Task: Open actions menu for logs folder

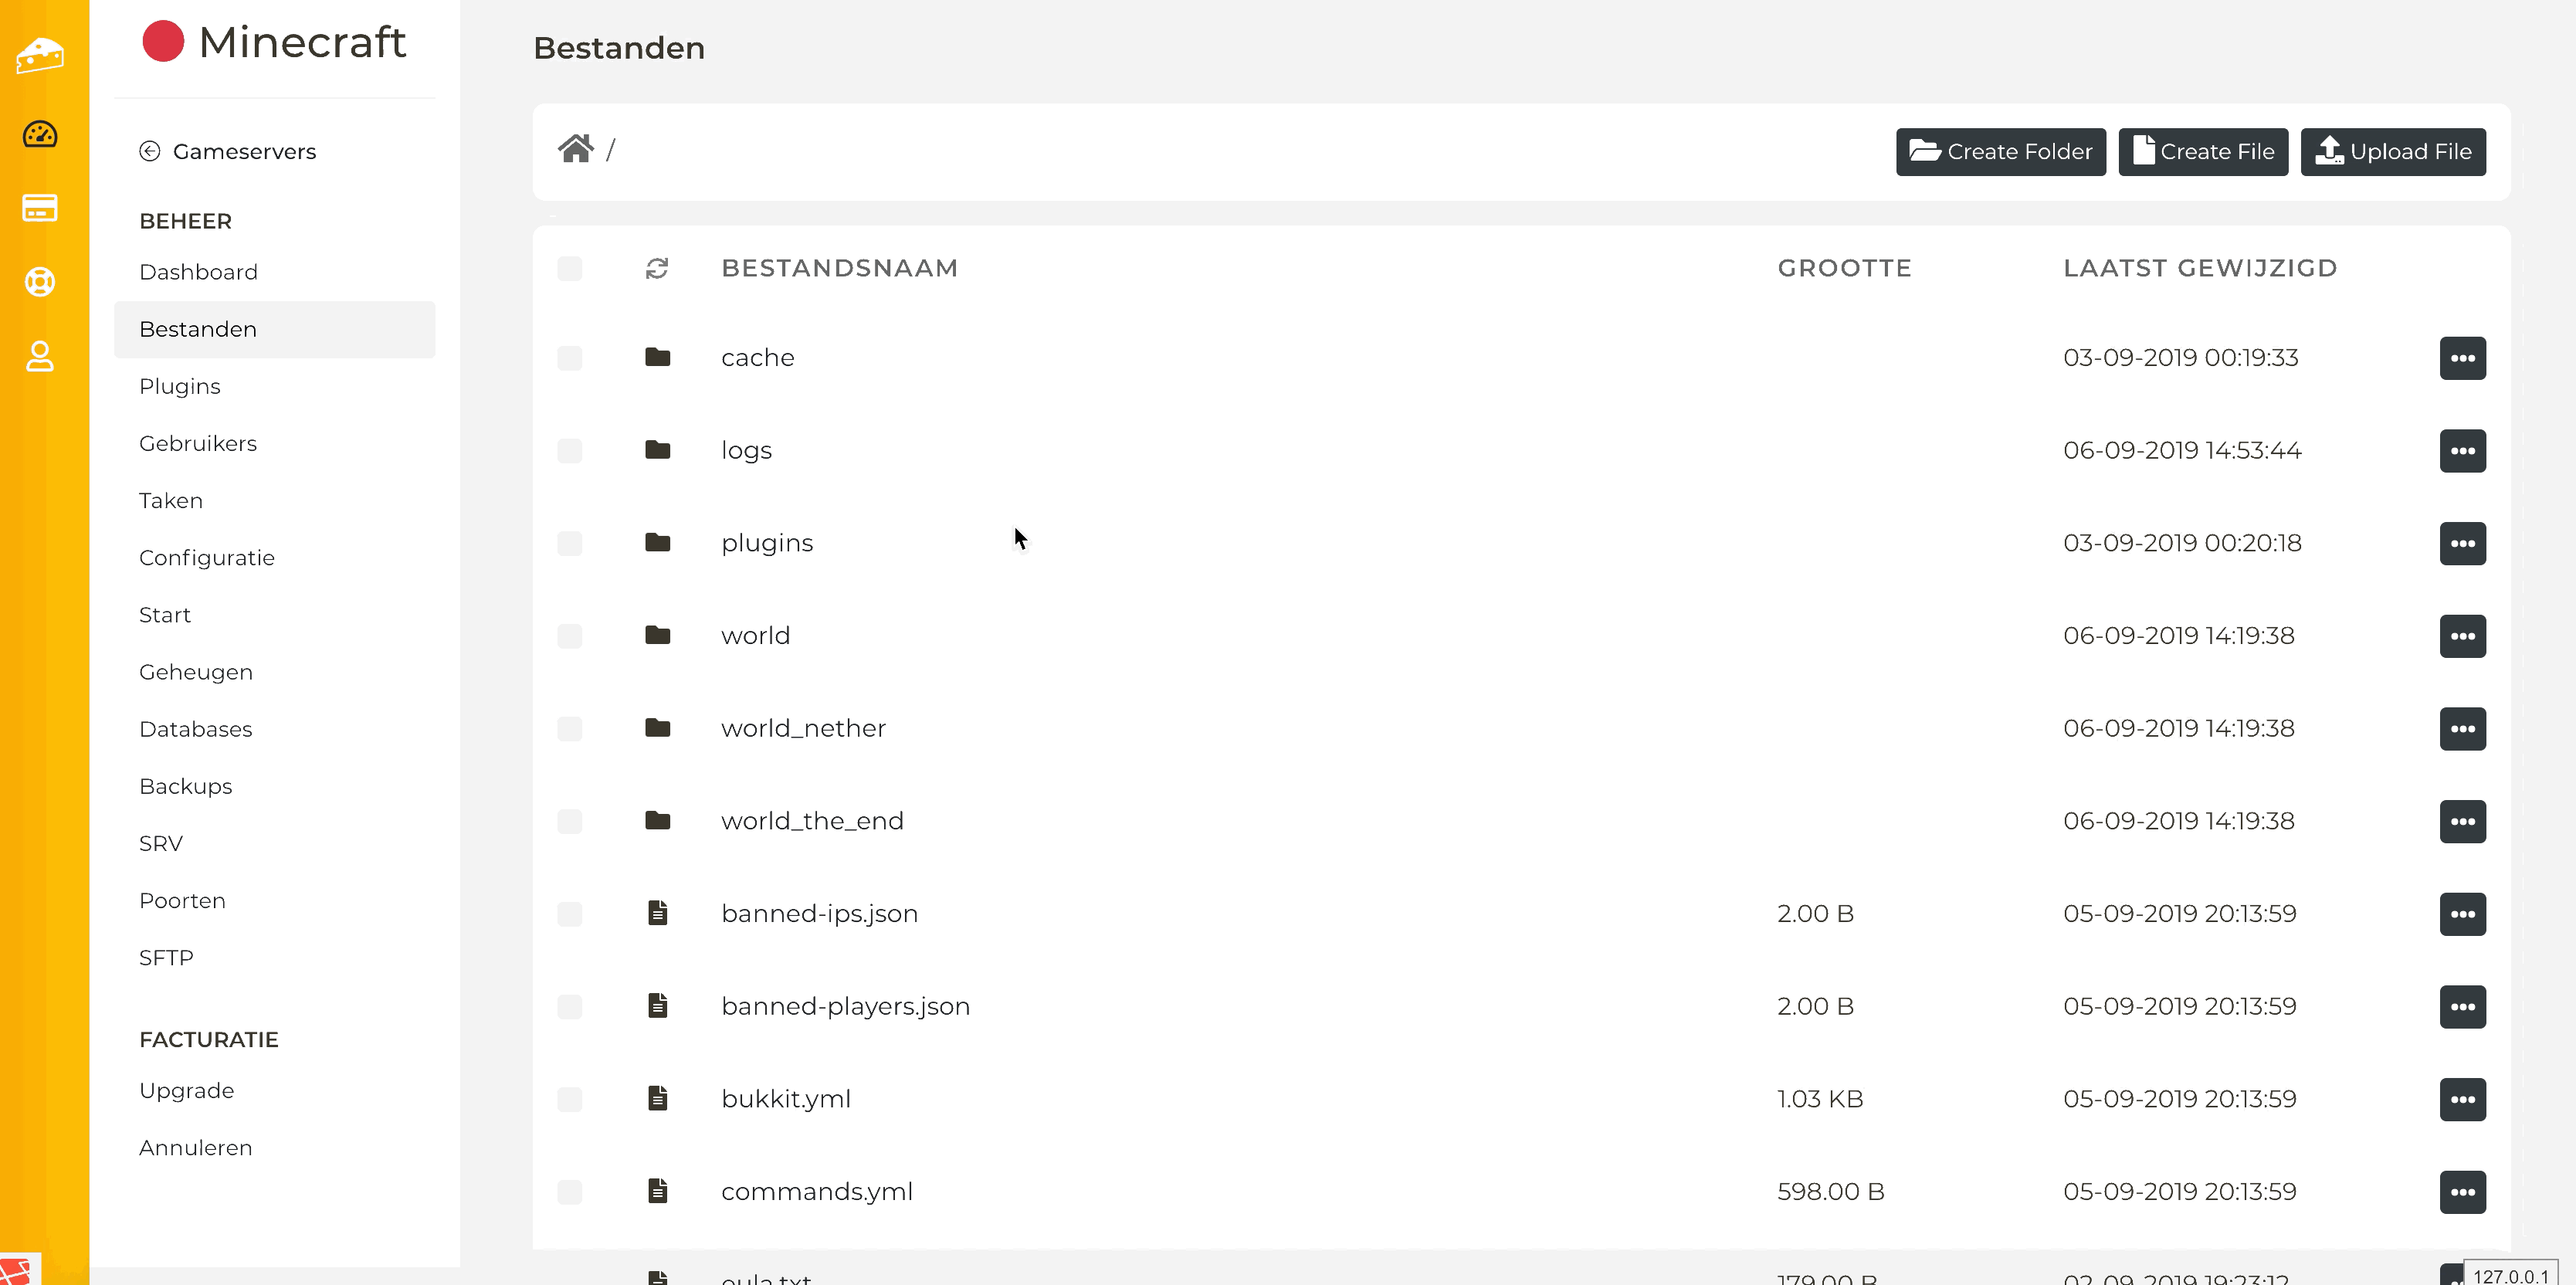Action: 2462,451
